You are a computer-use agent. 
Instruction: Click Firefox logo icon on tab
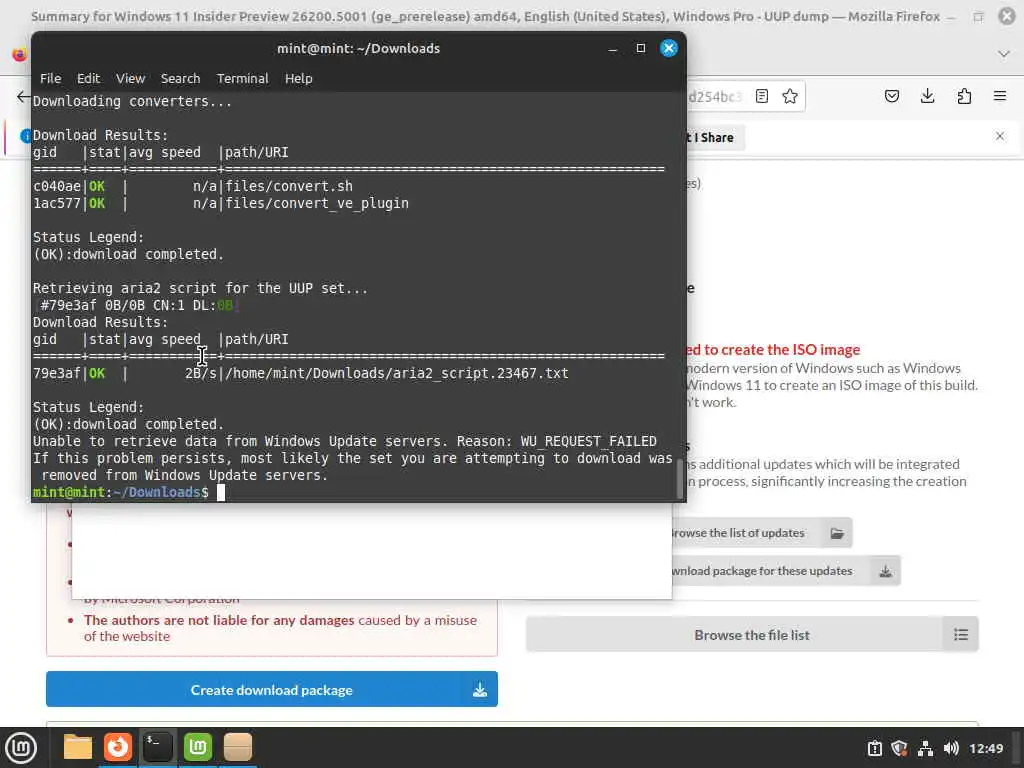pyautogui.click(x=19, y=55)
